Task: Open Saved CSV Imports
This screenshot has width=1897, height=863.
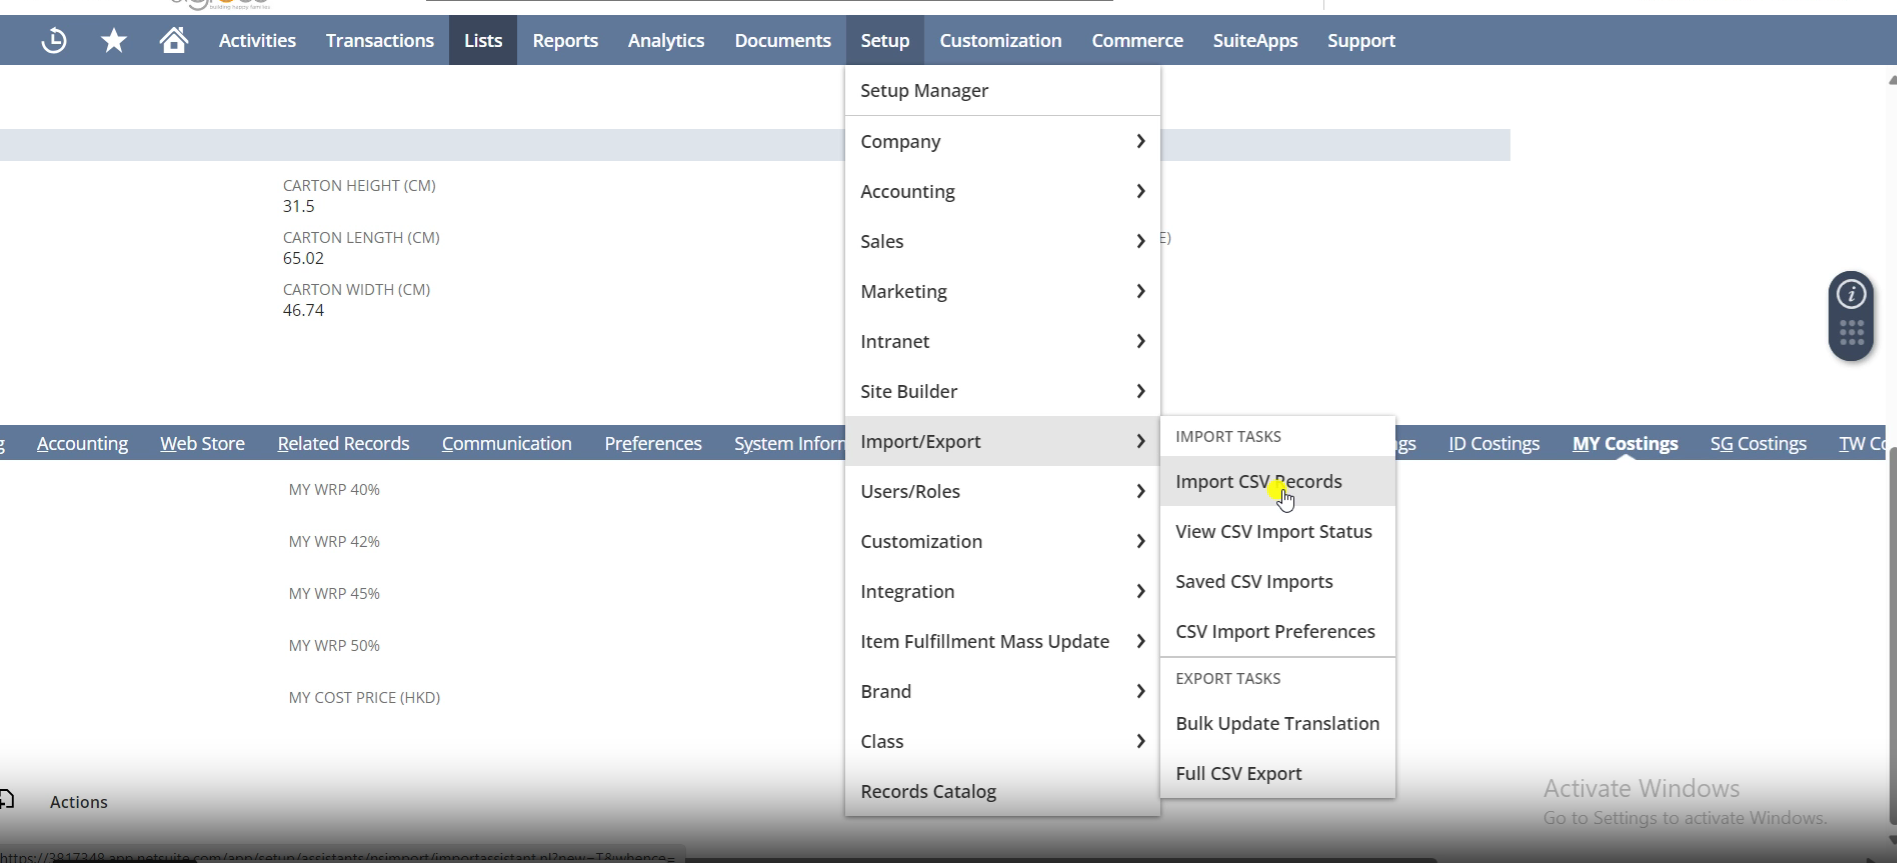Action: 1277,581
